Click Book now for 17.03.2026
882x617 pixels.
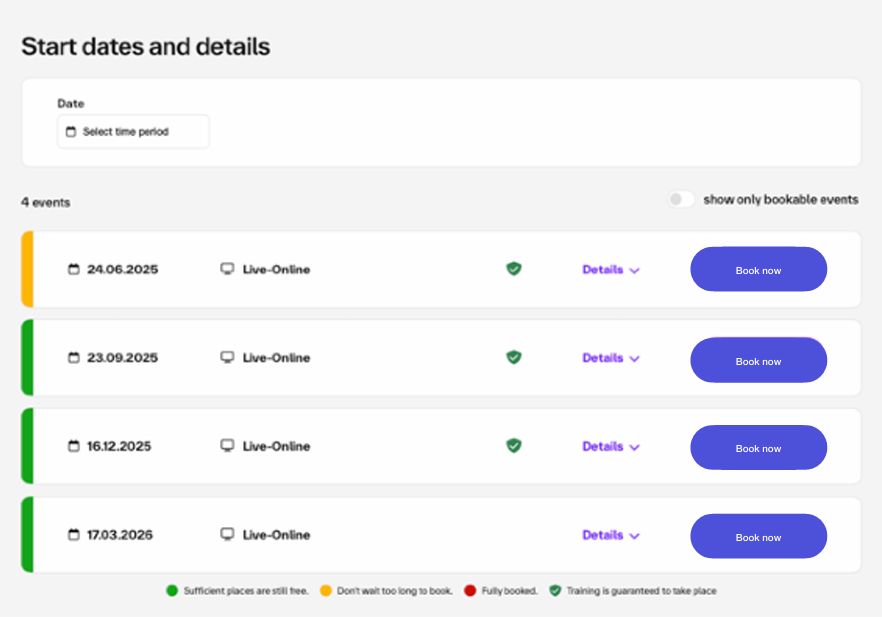click(758, 536)
